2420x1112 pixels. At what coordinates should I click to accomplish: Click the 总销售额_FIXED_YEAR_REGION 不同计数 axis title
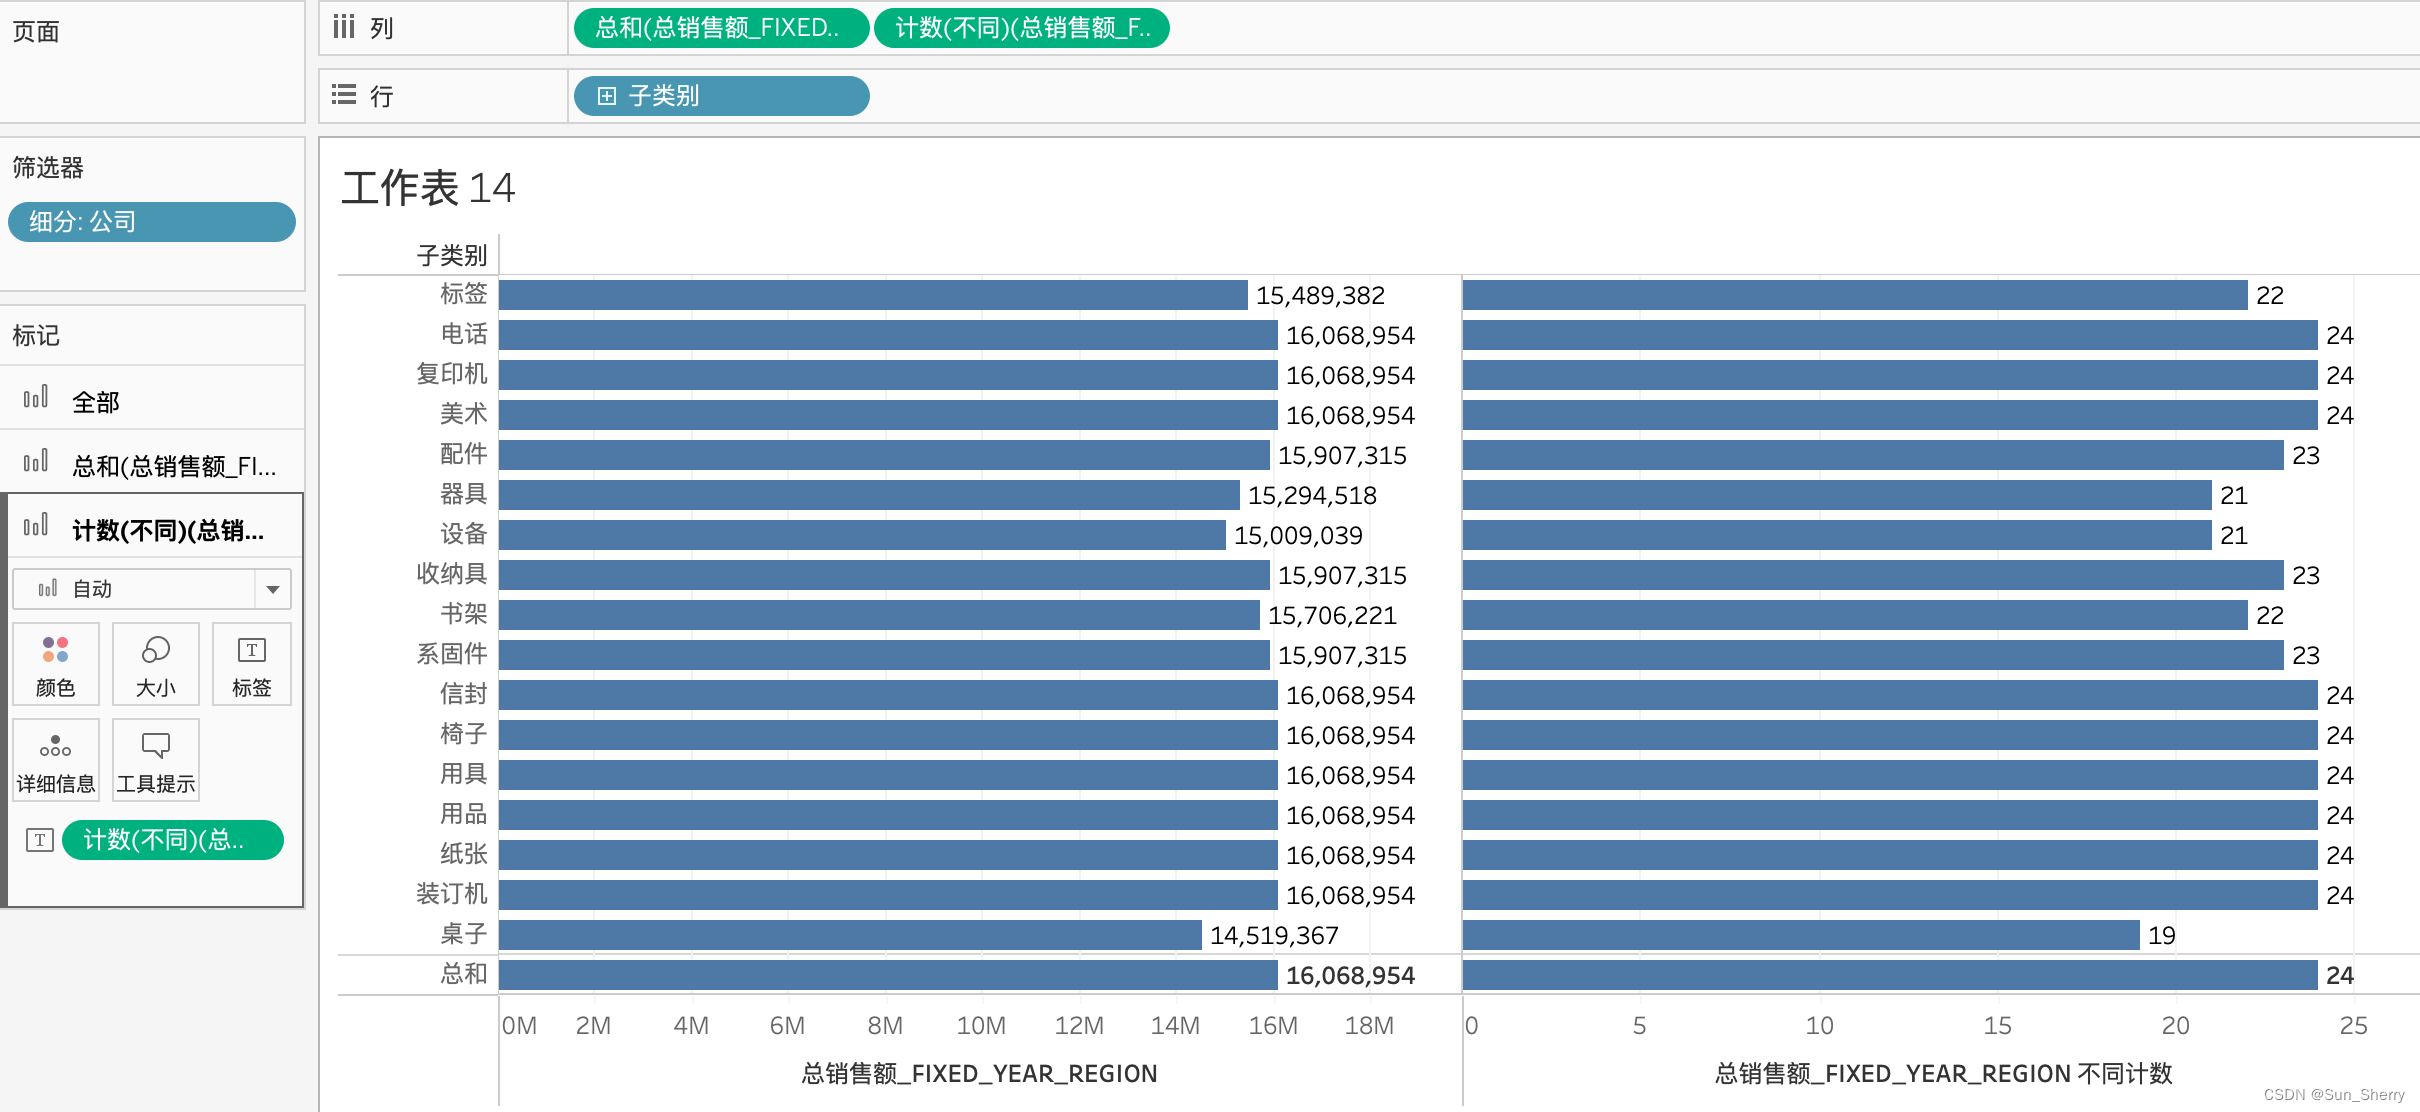1943,1074
